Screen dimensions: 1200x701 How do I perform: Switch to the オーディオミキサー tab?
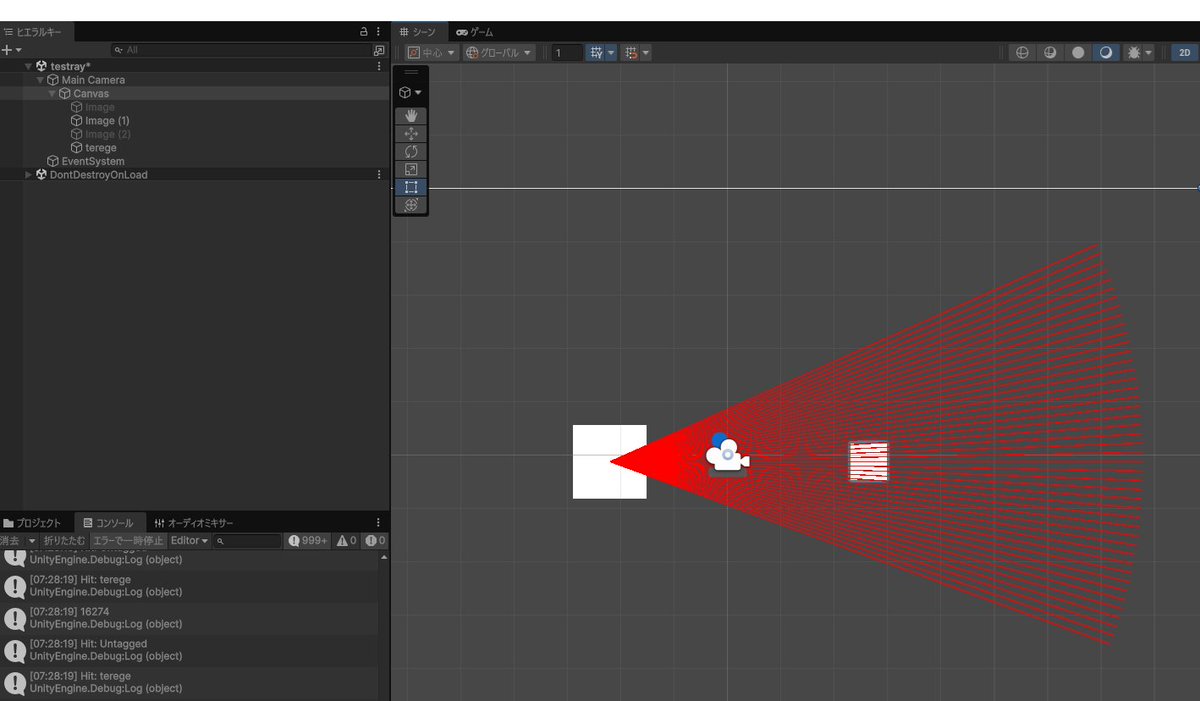coord(195,523)
